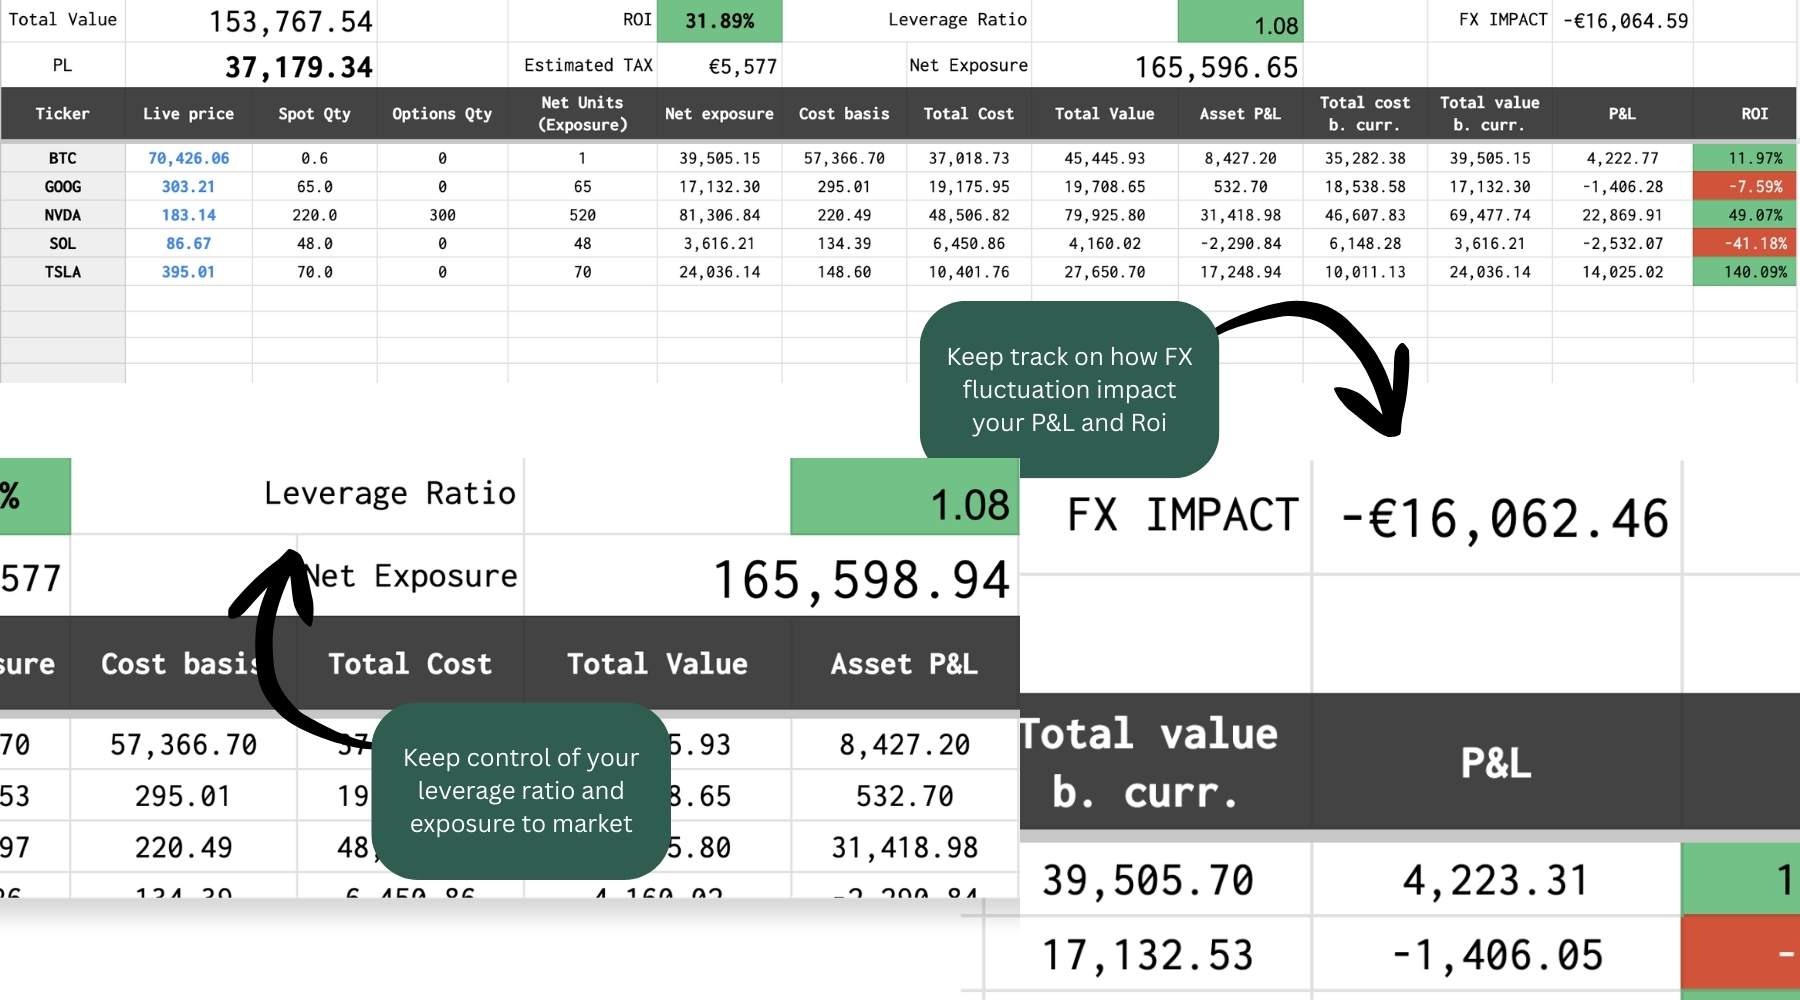Select the Live price column header
This screenshot has width=1800, height=1000.
188,114
